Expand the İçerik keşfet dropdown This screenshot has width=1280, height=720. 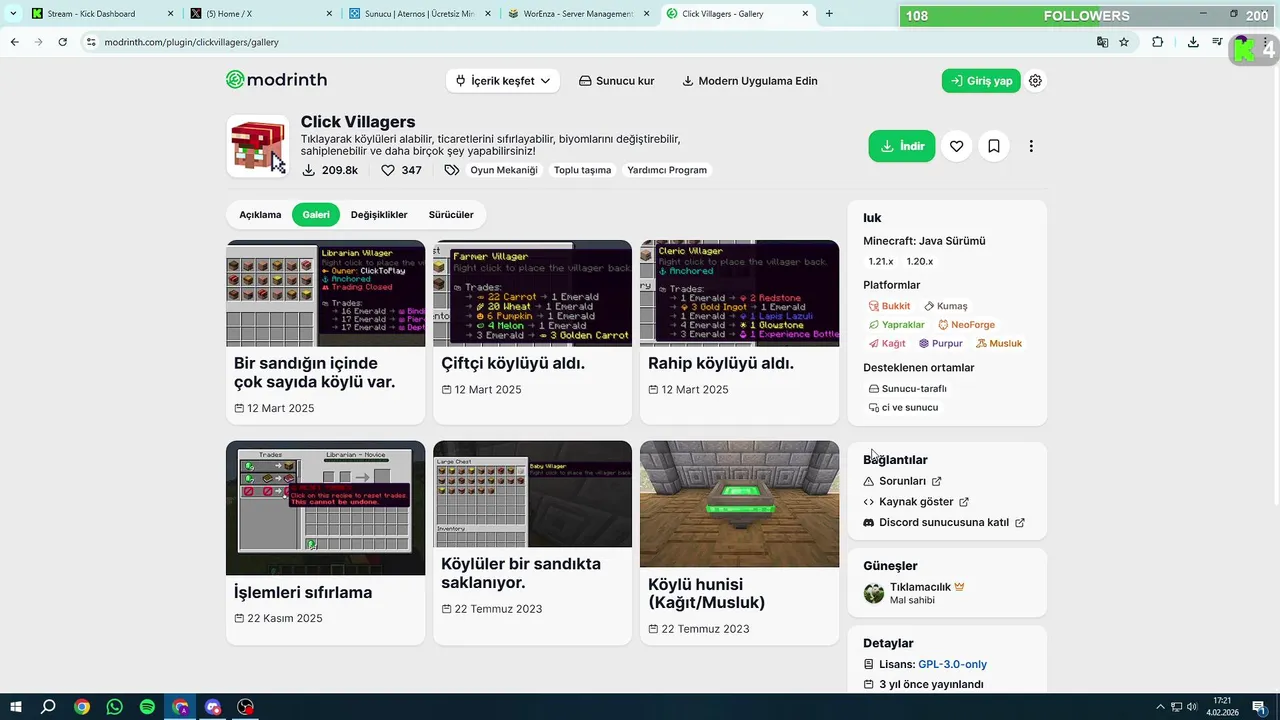point(502,81)
